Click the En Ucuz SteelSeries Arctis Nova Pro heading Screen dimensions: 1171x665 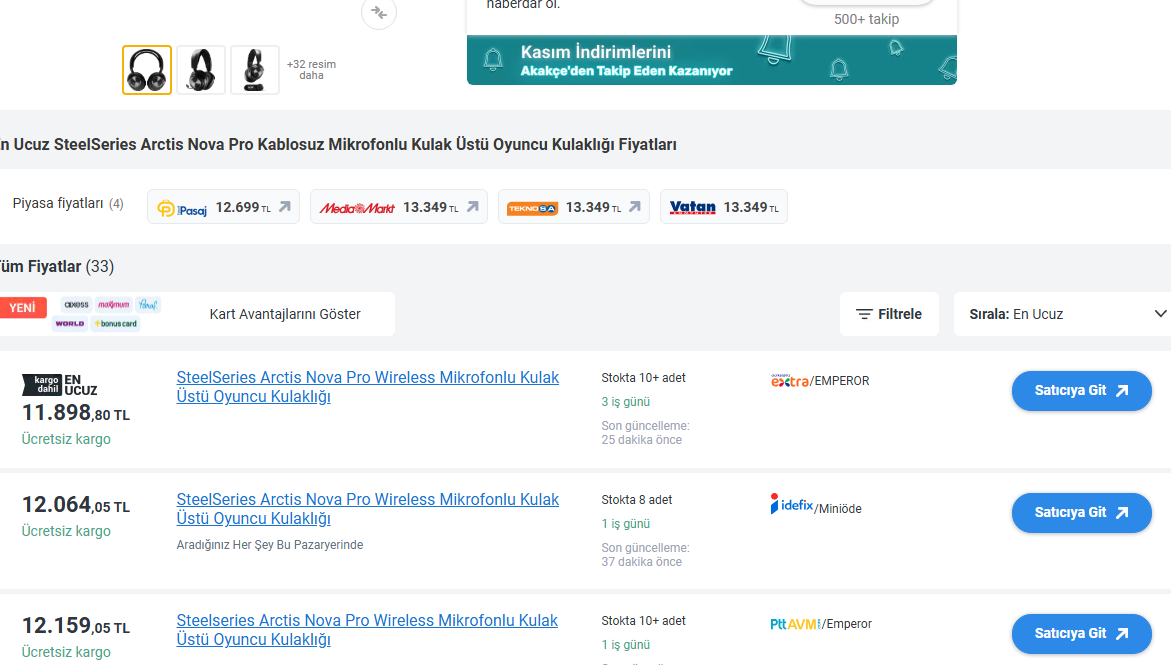click(338, 144)
